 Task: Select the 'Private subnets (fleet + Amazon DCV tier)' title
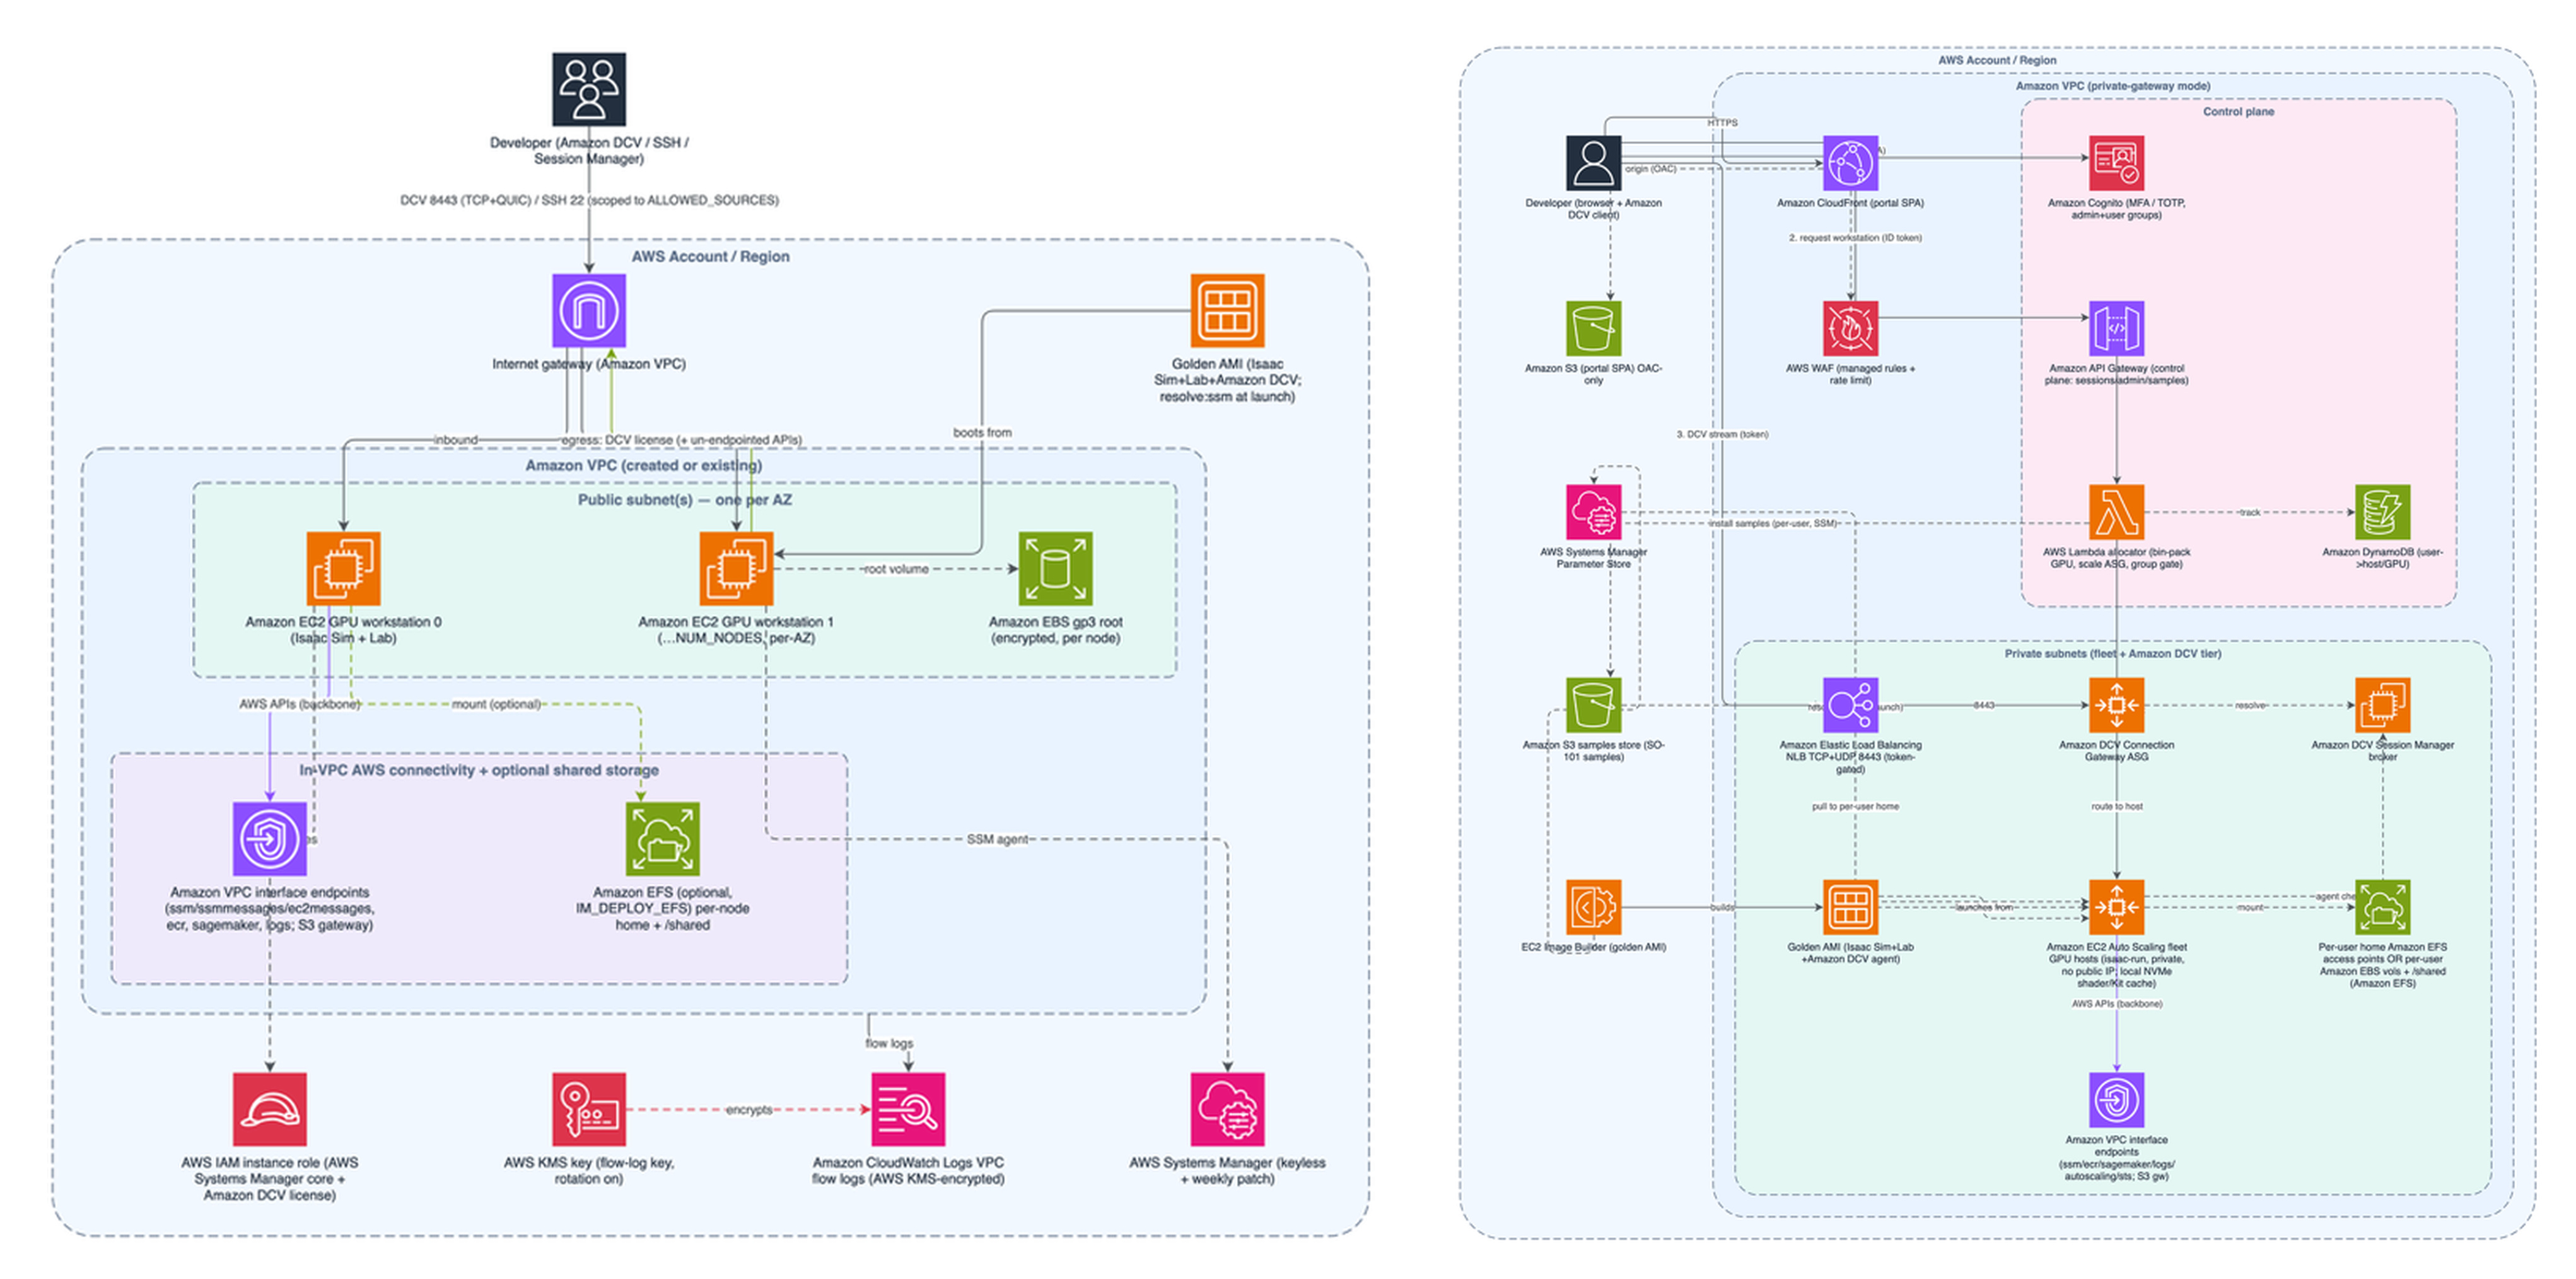[x=2113, y=653]
